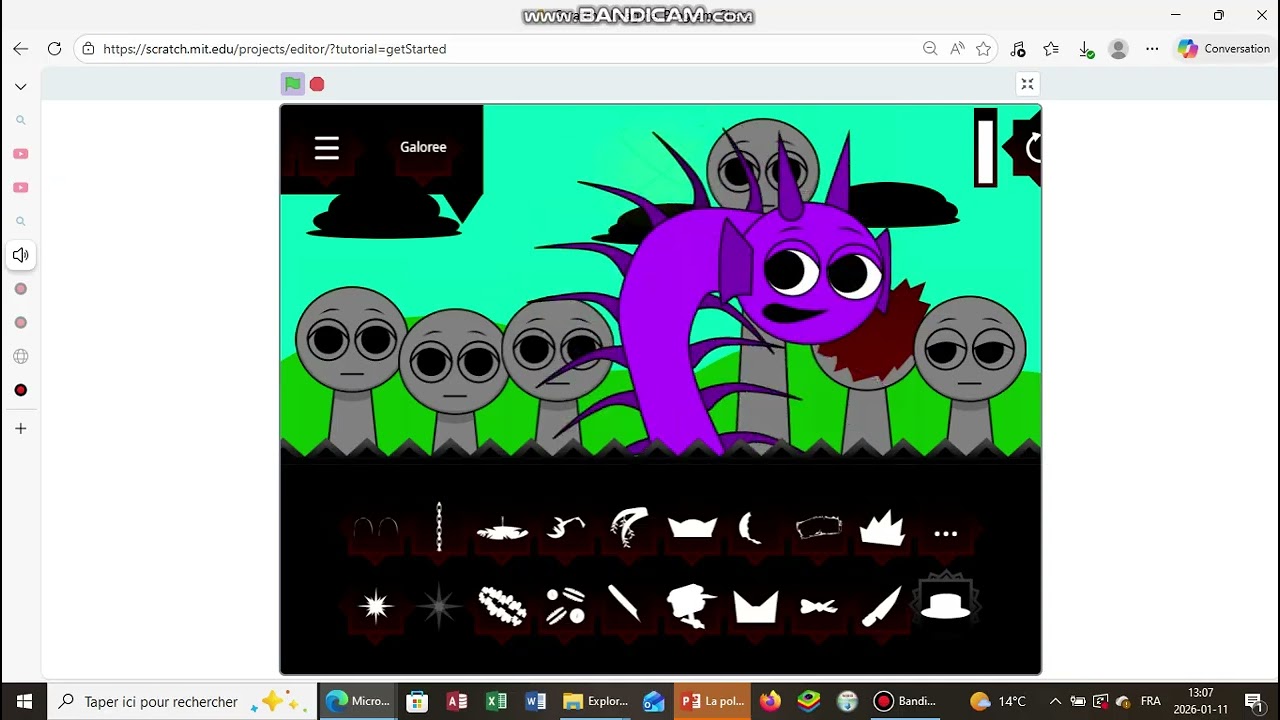Viewport: 1280px width, 720px height.
Task: Refresh the Scratch page
Action: [54, 48]
